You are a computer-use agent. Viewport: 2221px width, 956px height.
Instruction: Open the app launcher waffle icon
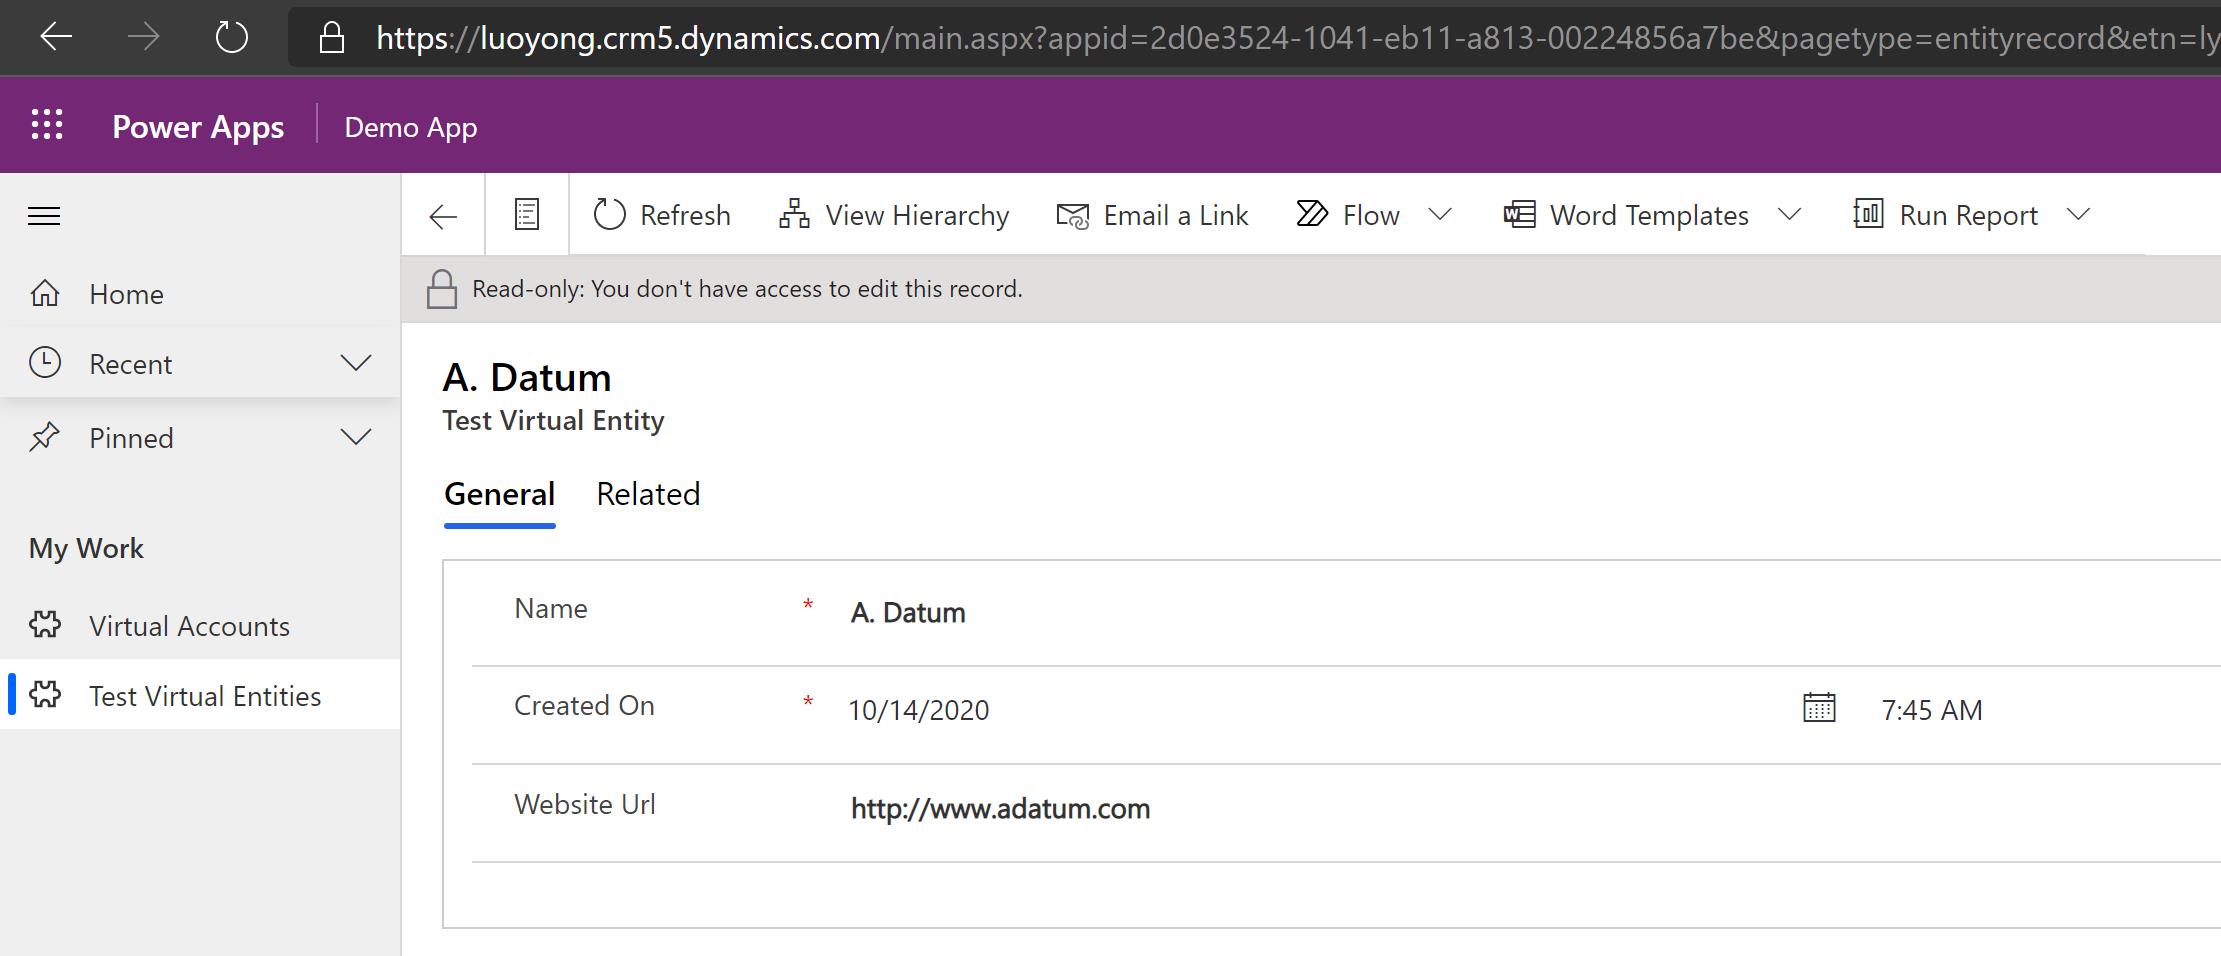tap(47, 125)
